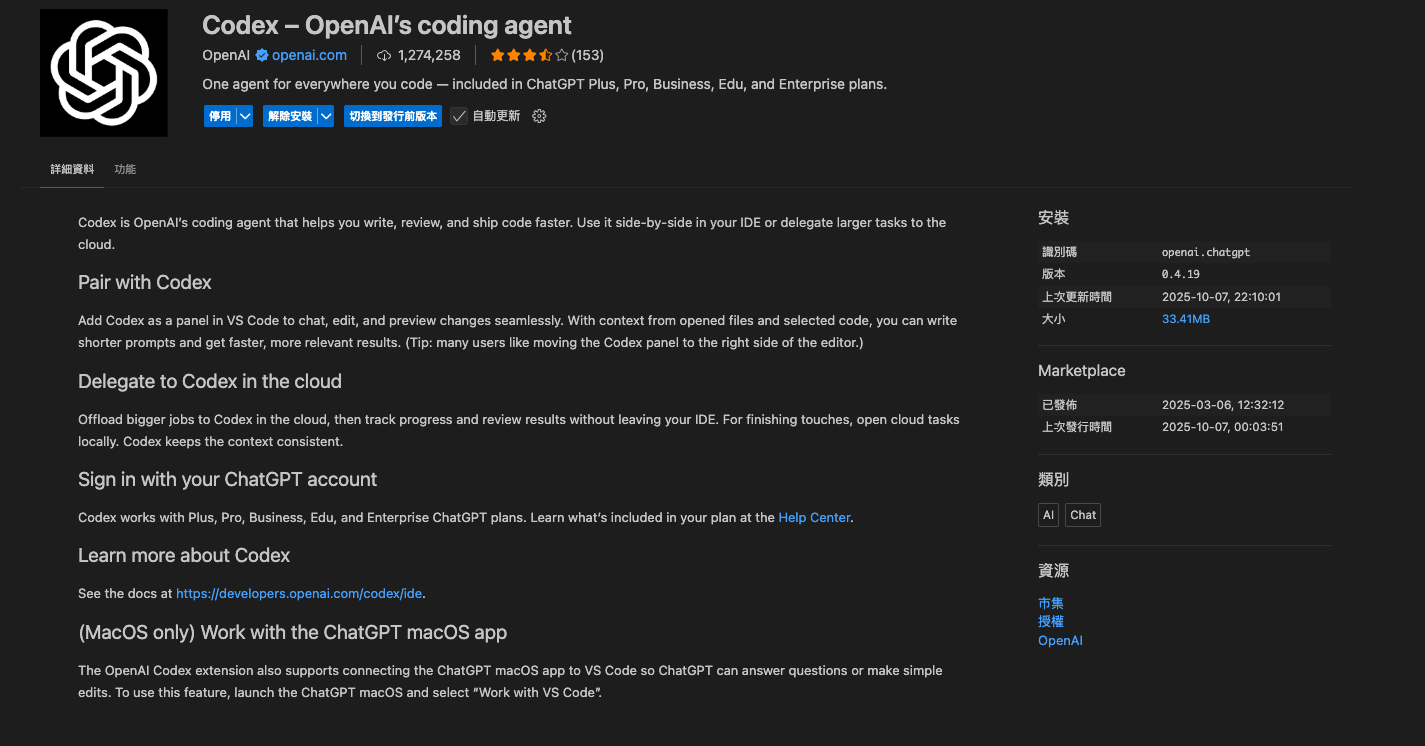Click the Codex – OpenAI's coding agent title
Screen dimensions: 1425x746
(x=387, y=24)
